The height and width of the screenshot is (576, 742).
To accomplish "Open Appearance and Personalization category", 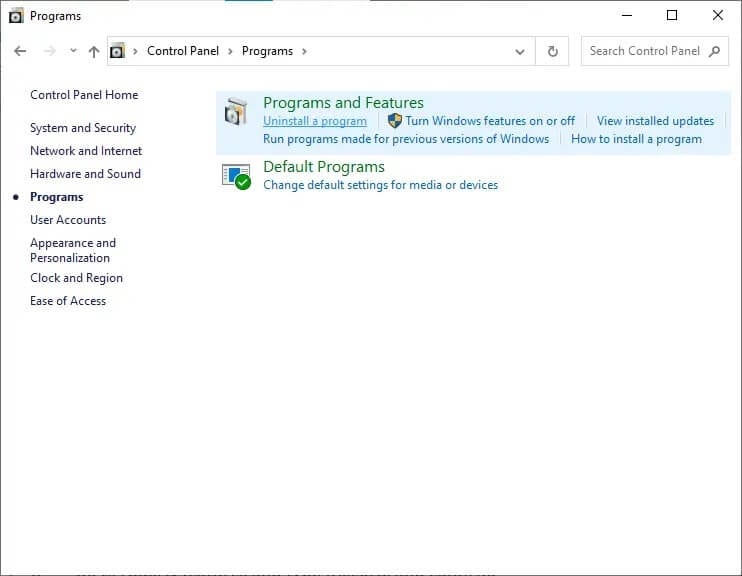I will (73, 250).
